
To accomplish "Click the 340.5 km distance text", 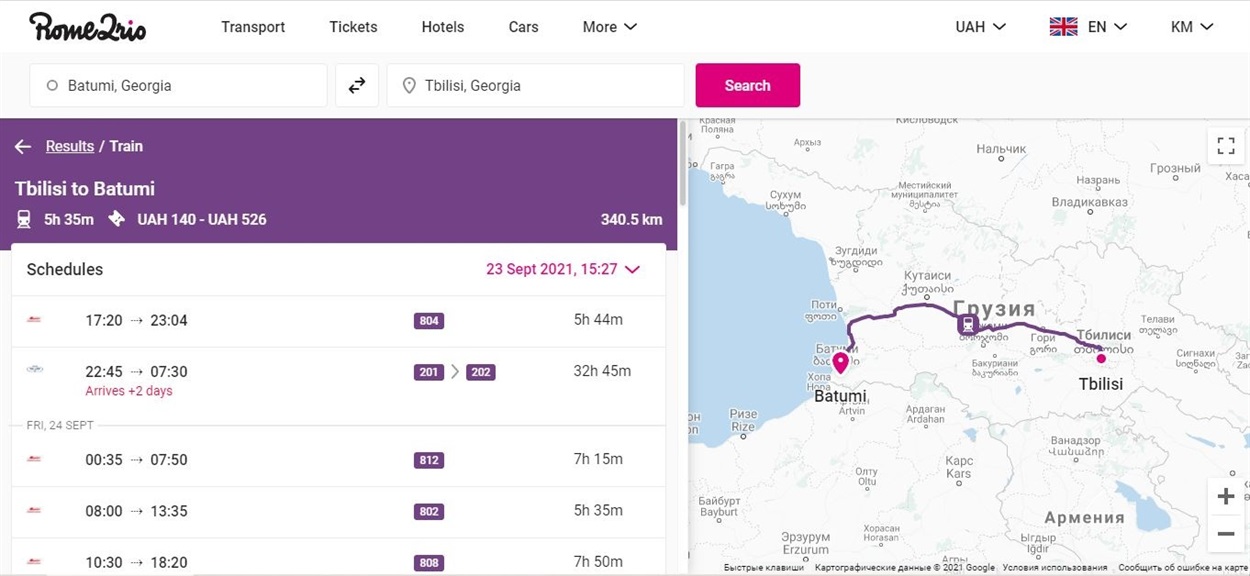I will pos(631,219).
